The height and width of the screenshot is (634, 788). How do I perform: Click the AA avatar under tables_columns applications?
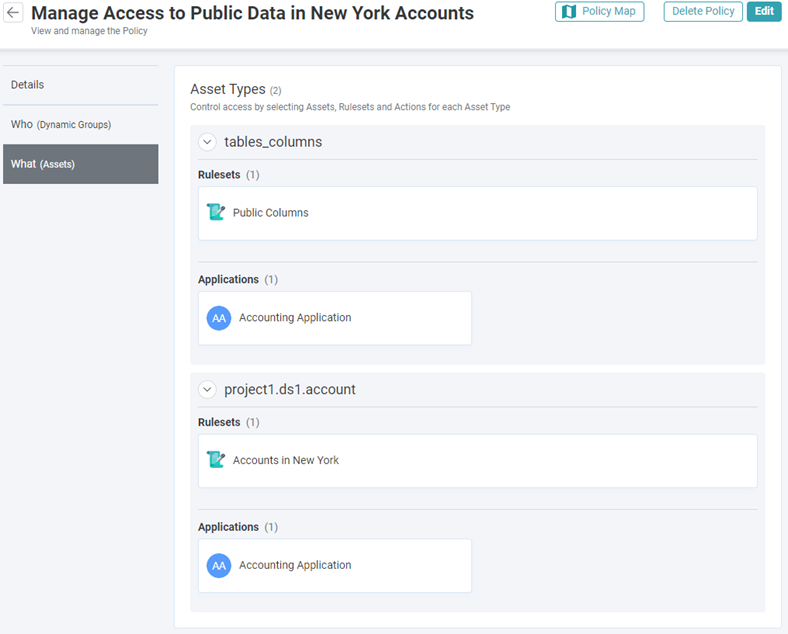coord(219,318)
